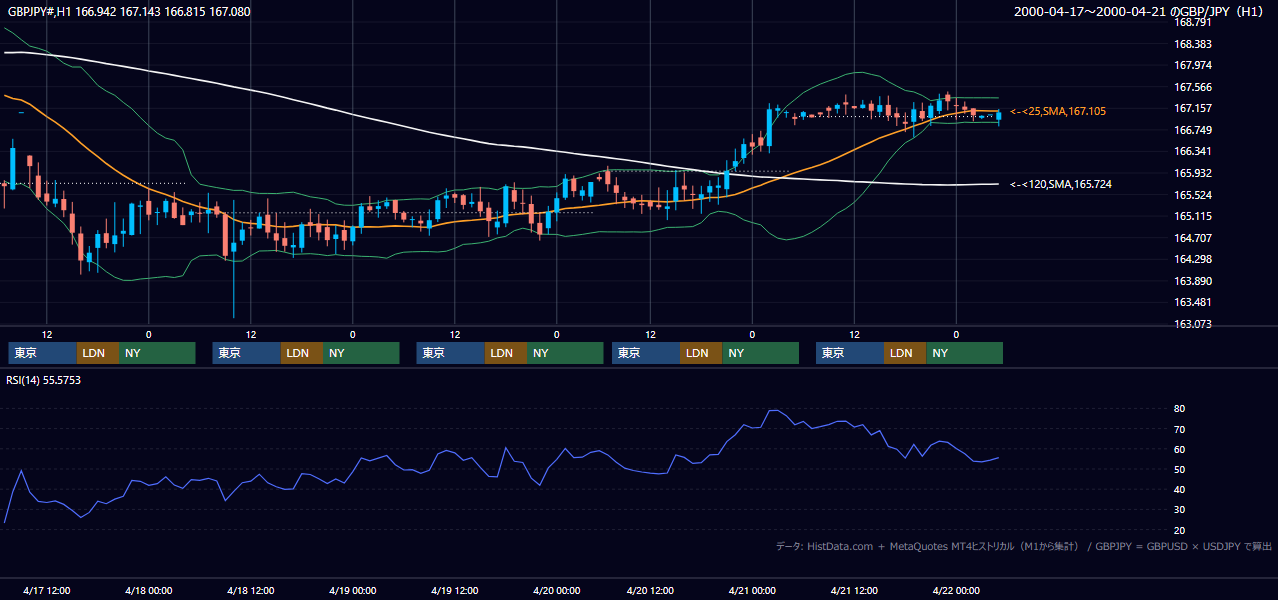1278x600 pixels.
Task: Click RSI axis level 80
Action: click(1180, 409)
